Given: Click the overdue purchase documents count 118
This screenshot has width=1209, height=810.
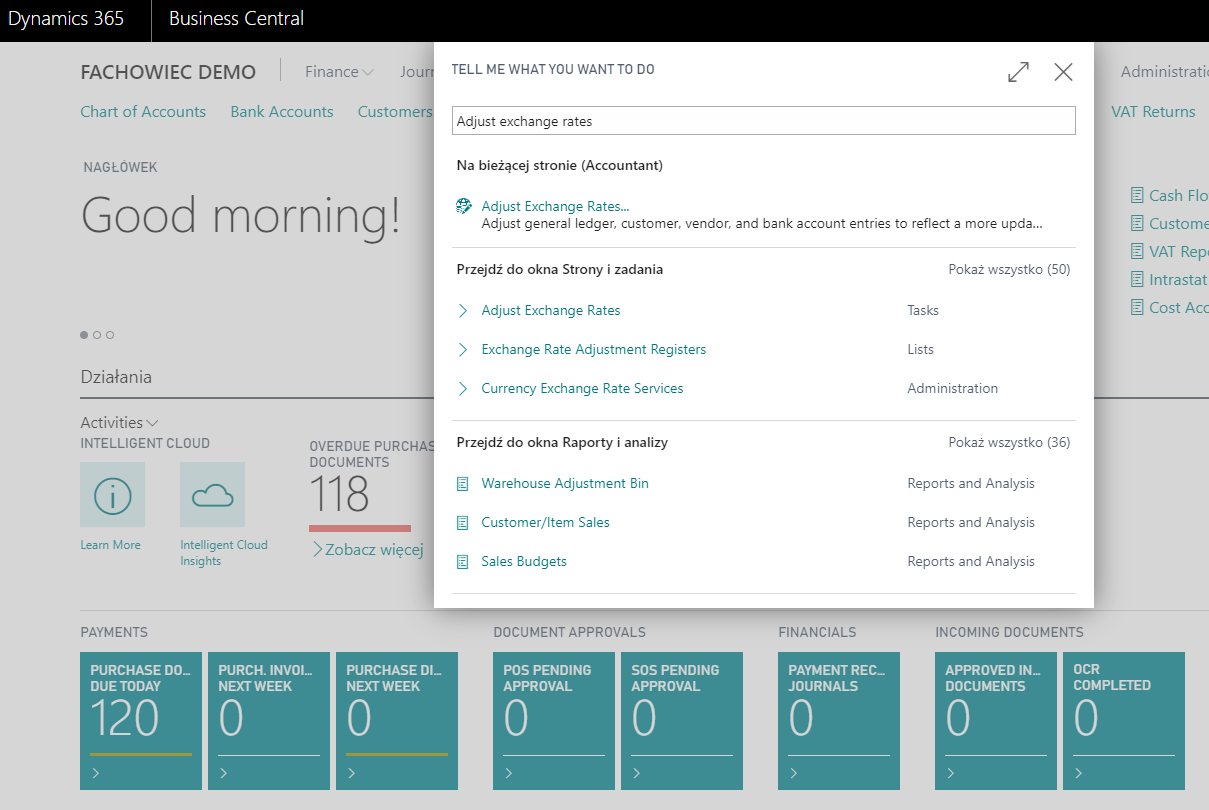Looking at the screenshot, I should click(339, 494).
